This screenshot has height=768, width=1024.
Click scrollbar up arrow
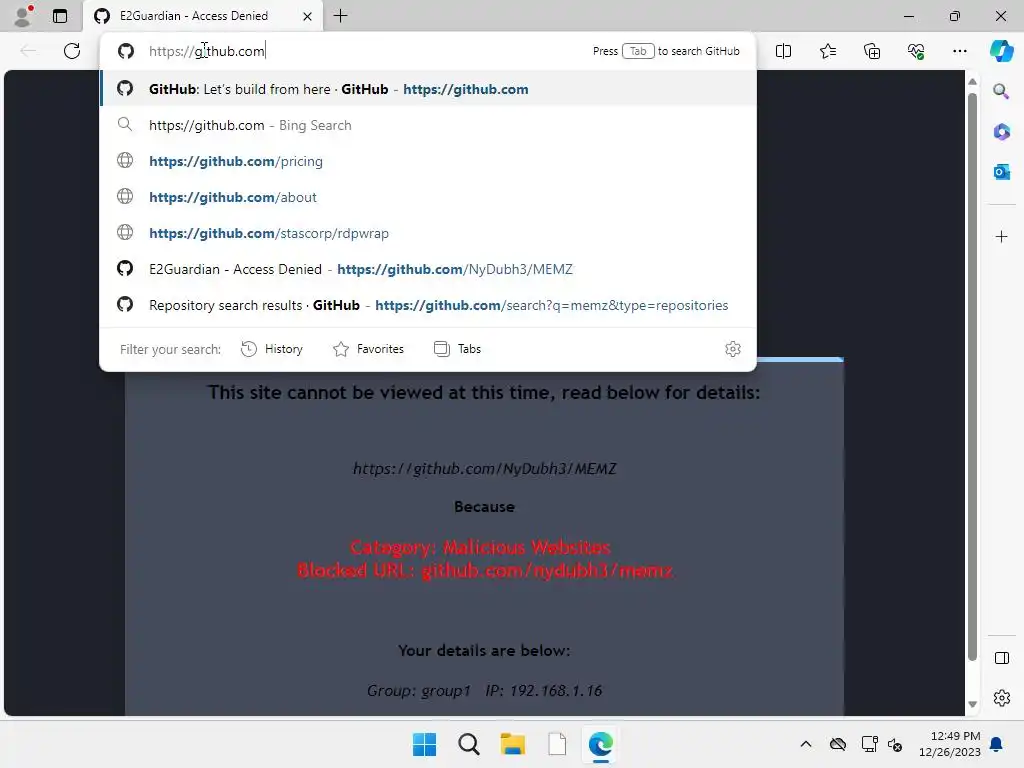[972, 82]
